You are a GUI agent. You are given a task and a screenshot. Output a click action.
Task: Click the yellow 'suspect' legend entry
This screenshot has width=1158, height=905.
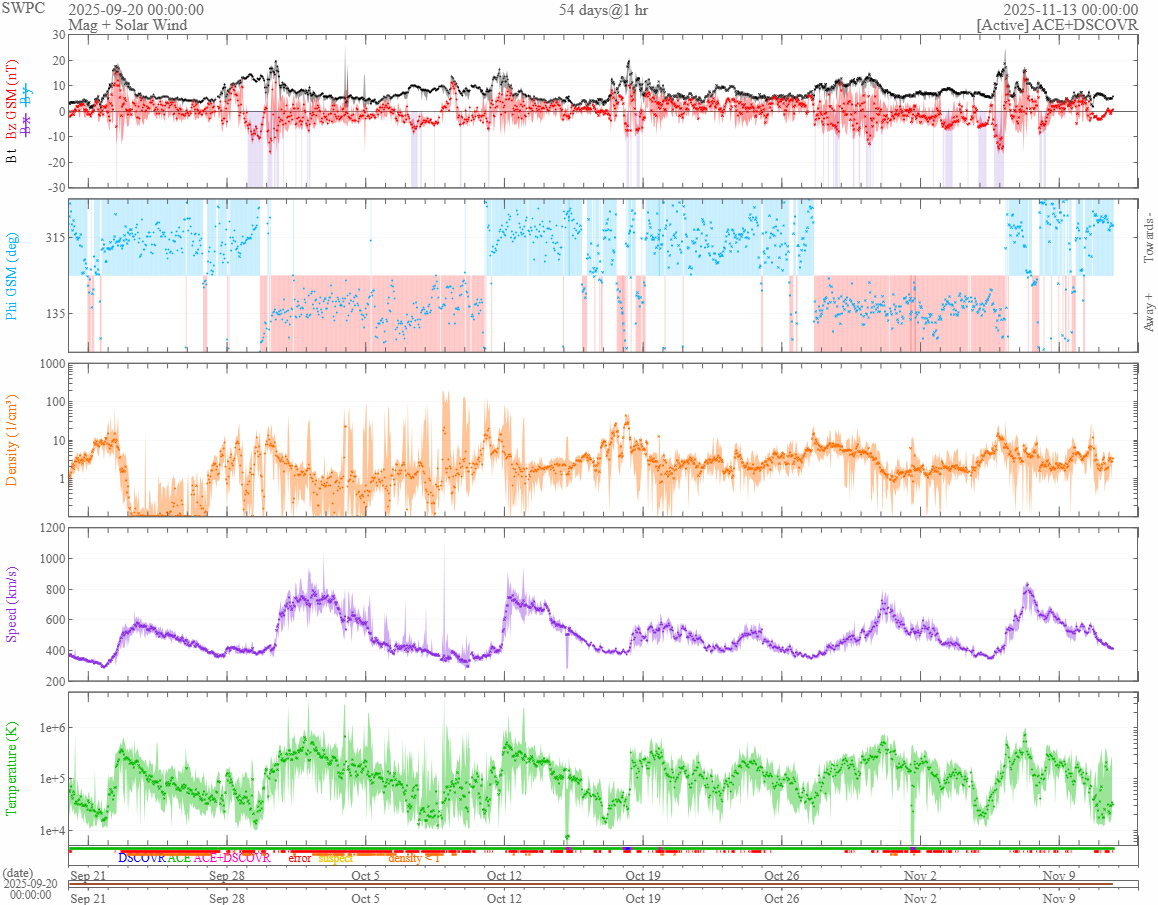tap(336, 858)
